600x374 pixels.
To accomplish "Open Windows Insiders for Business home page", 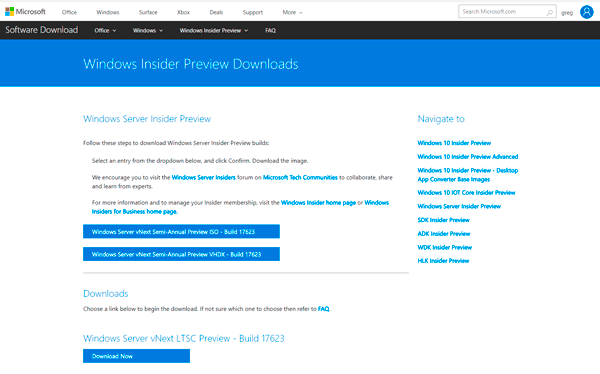I will point(135,212).
